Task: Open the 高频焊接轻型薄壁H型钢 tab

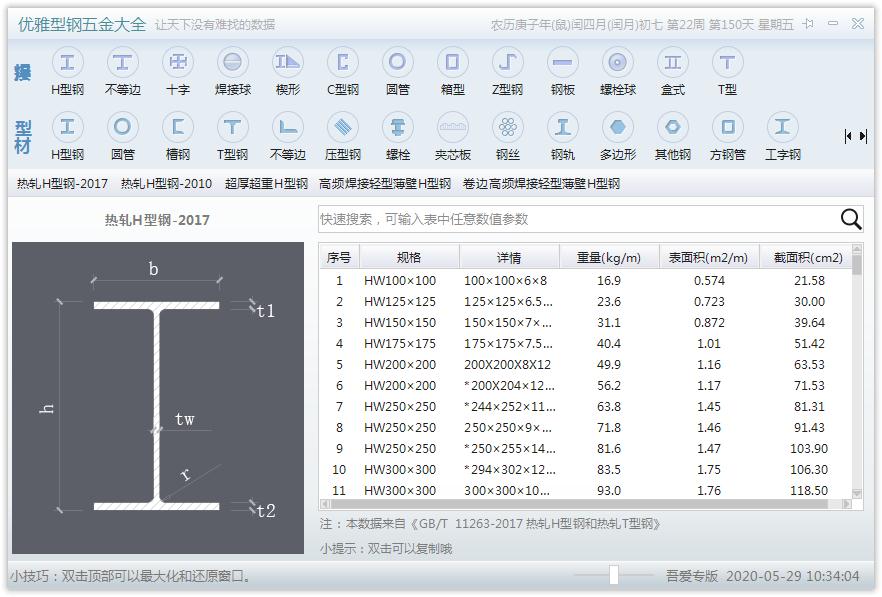Action: [385, 183]
